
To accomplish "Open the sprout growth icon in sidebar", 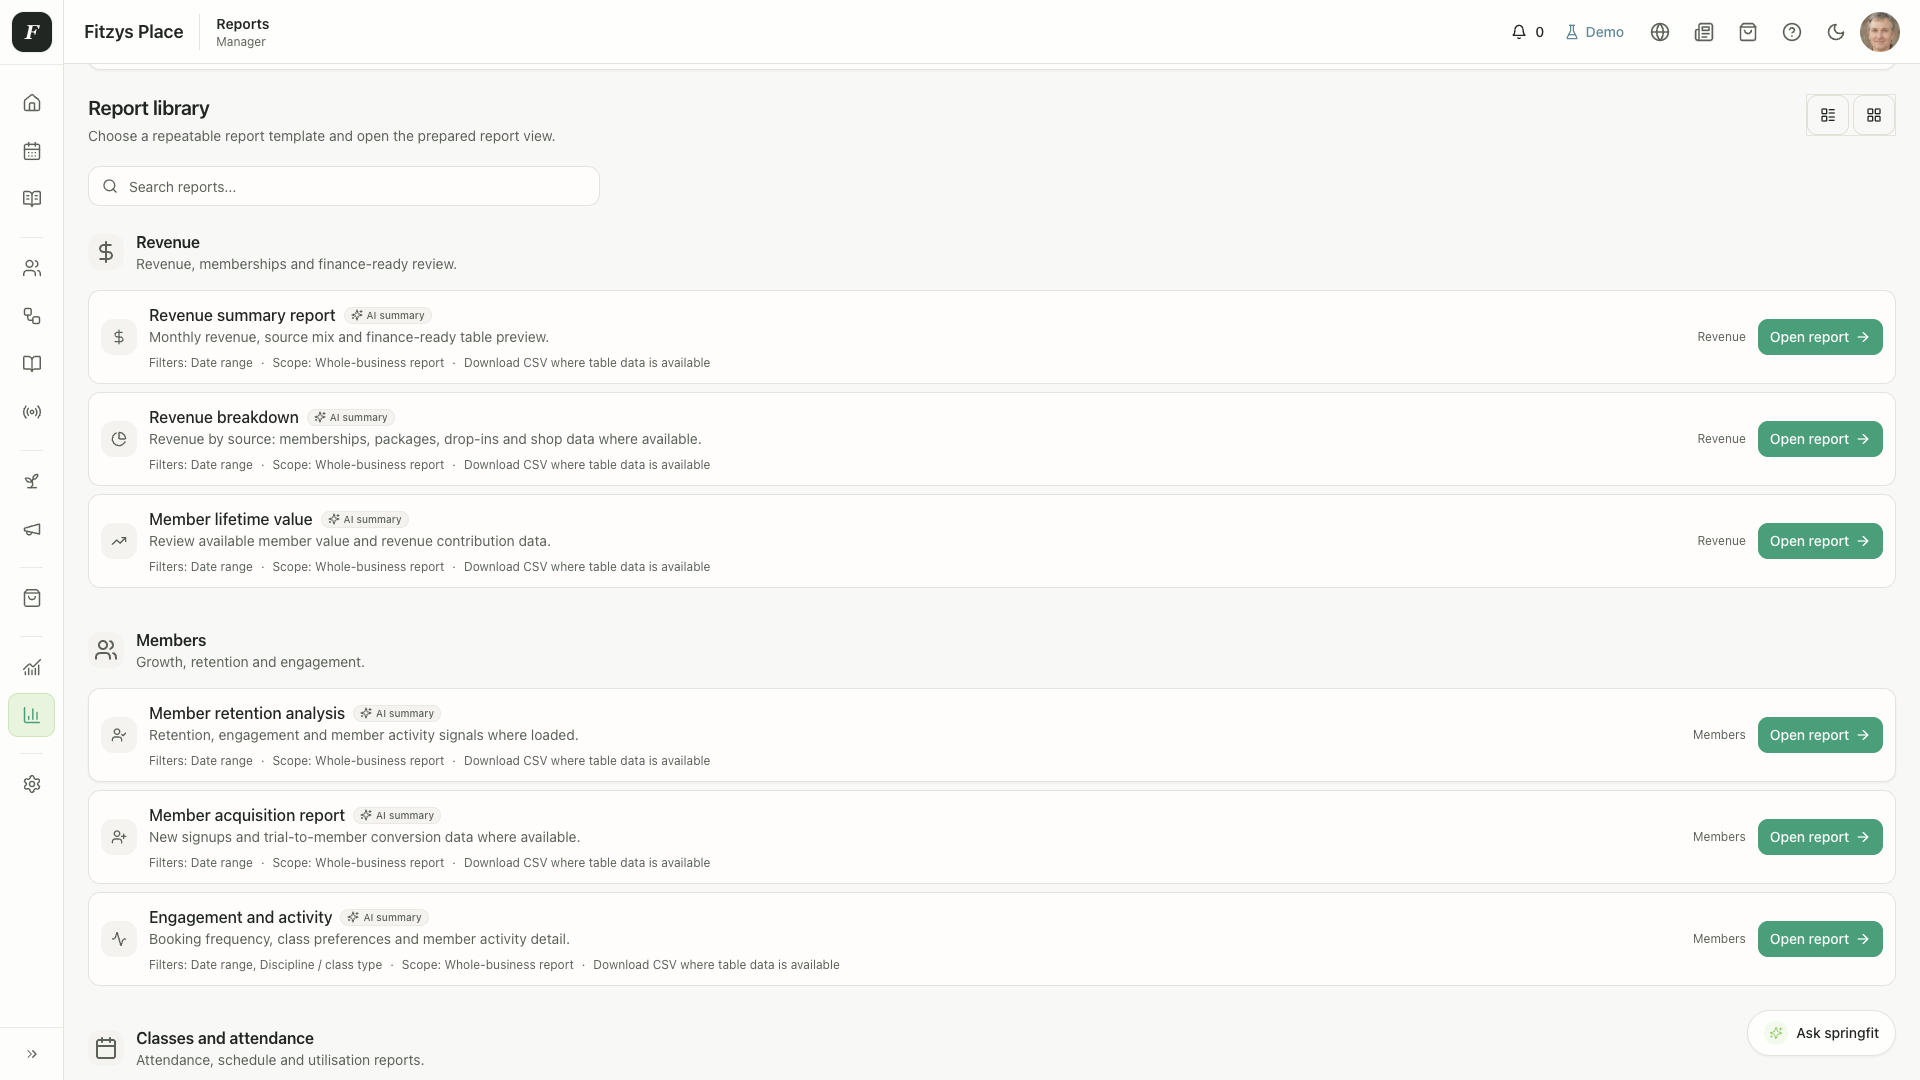I will 32,481.
